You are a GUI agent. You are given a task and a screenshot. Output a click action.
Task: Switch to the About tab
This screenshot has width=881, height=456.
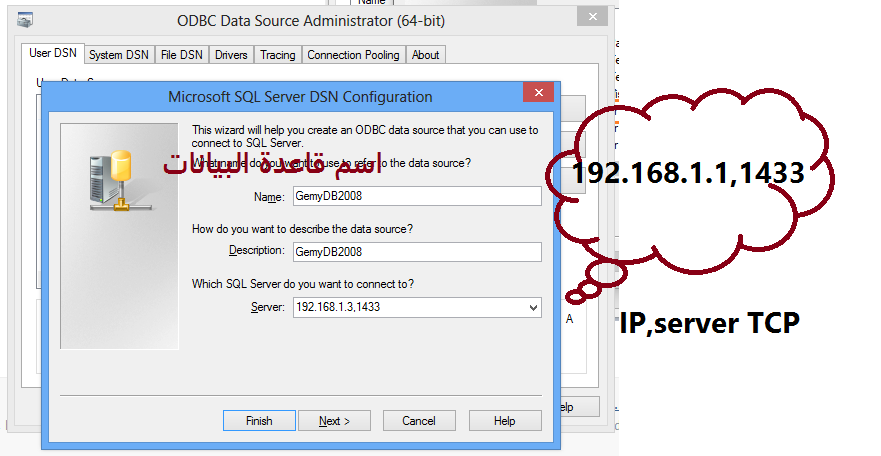coord(425,55)
